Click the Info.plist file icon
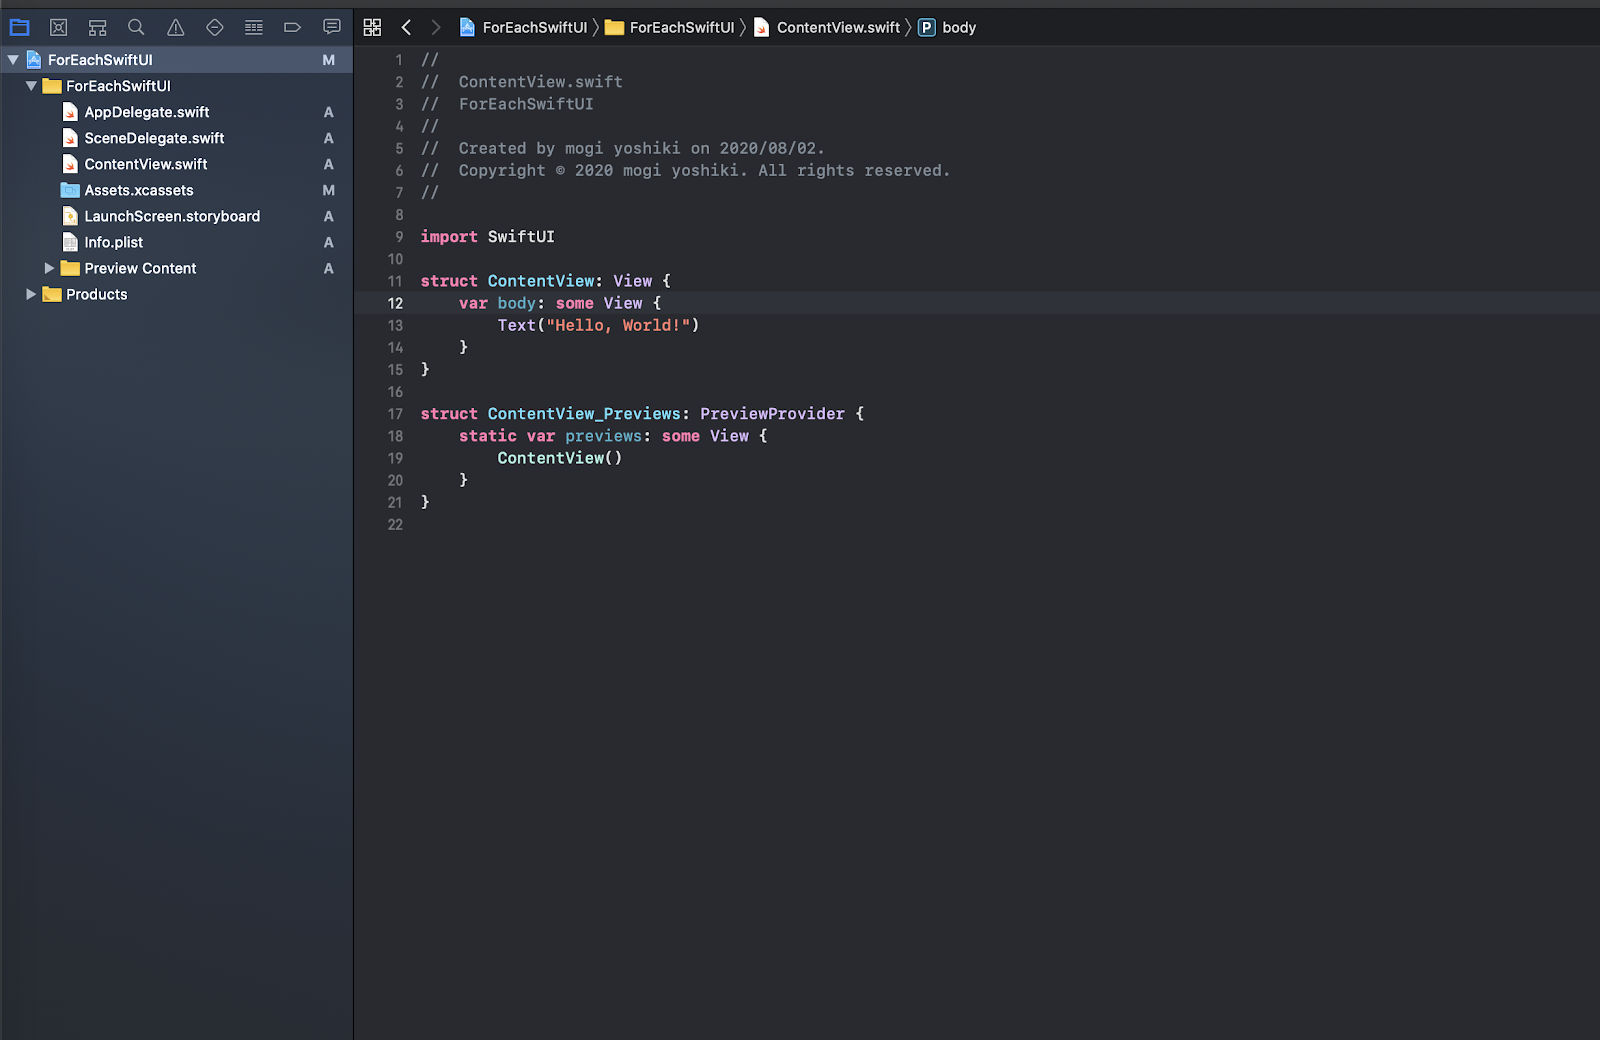Image resolution: width=1600 pixels, height=1040 pixels. pos(70,242)
